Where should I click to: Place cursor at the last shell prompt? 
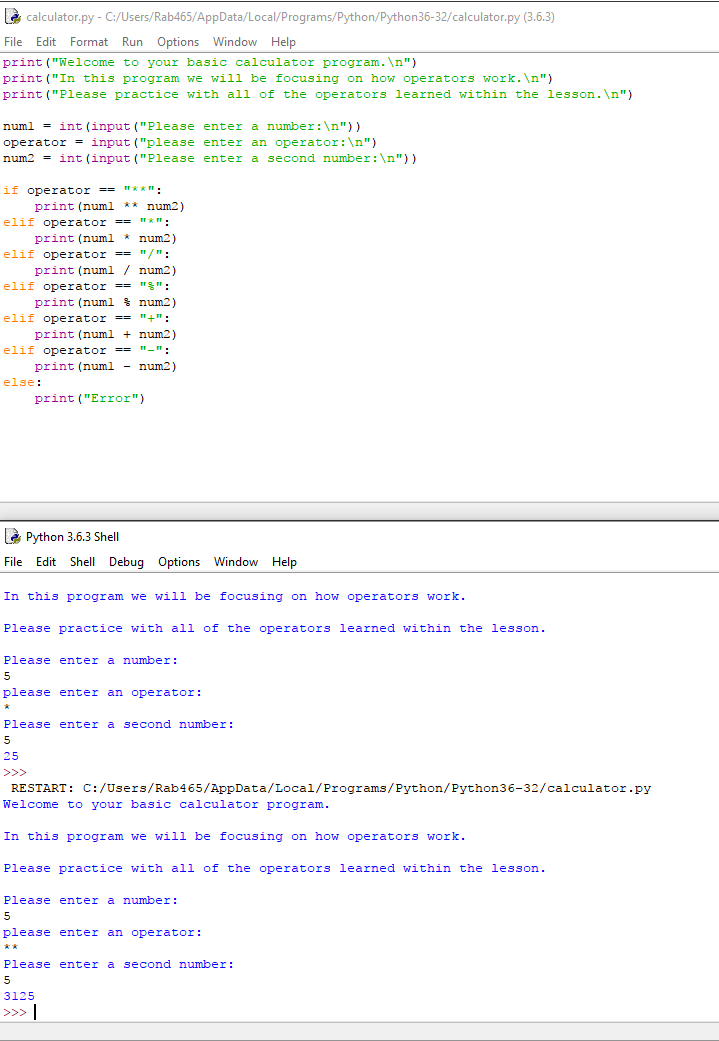click(x=35, y=1012)
